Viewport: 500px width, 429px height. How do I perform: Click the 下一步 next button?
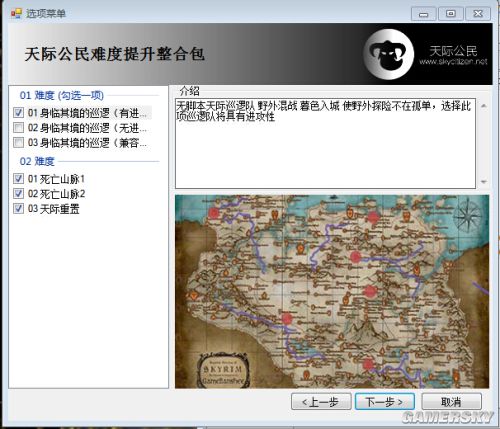[385, 402]
